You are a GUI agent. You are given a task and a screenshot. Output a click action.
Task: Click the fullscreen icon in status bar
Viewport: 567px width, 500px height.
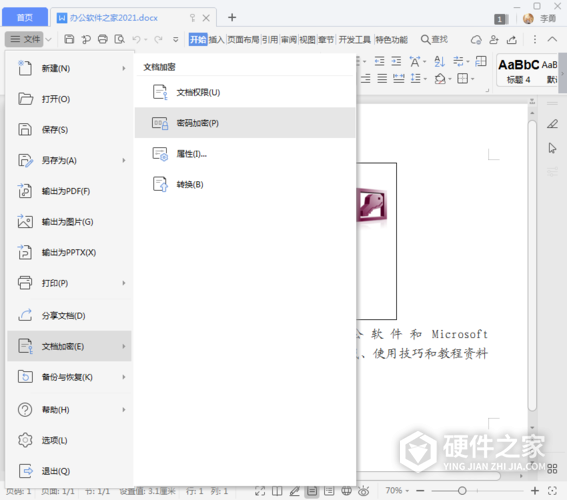pyautogui.click(x=260, y=491)
